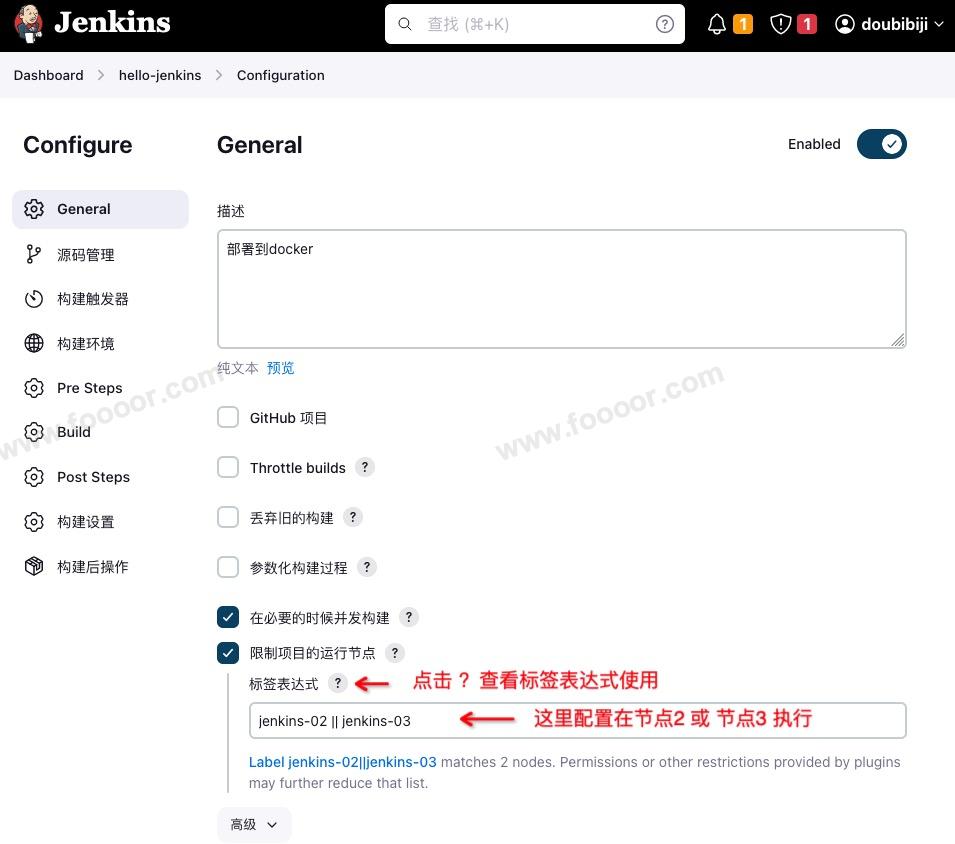Image resolution: width=955 pixels, height=844 pixels.
Task: Uncheck 限制项目的运行节点 checkbox
Action: click(228, 653)
